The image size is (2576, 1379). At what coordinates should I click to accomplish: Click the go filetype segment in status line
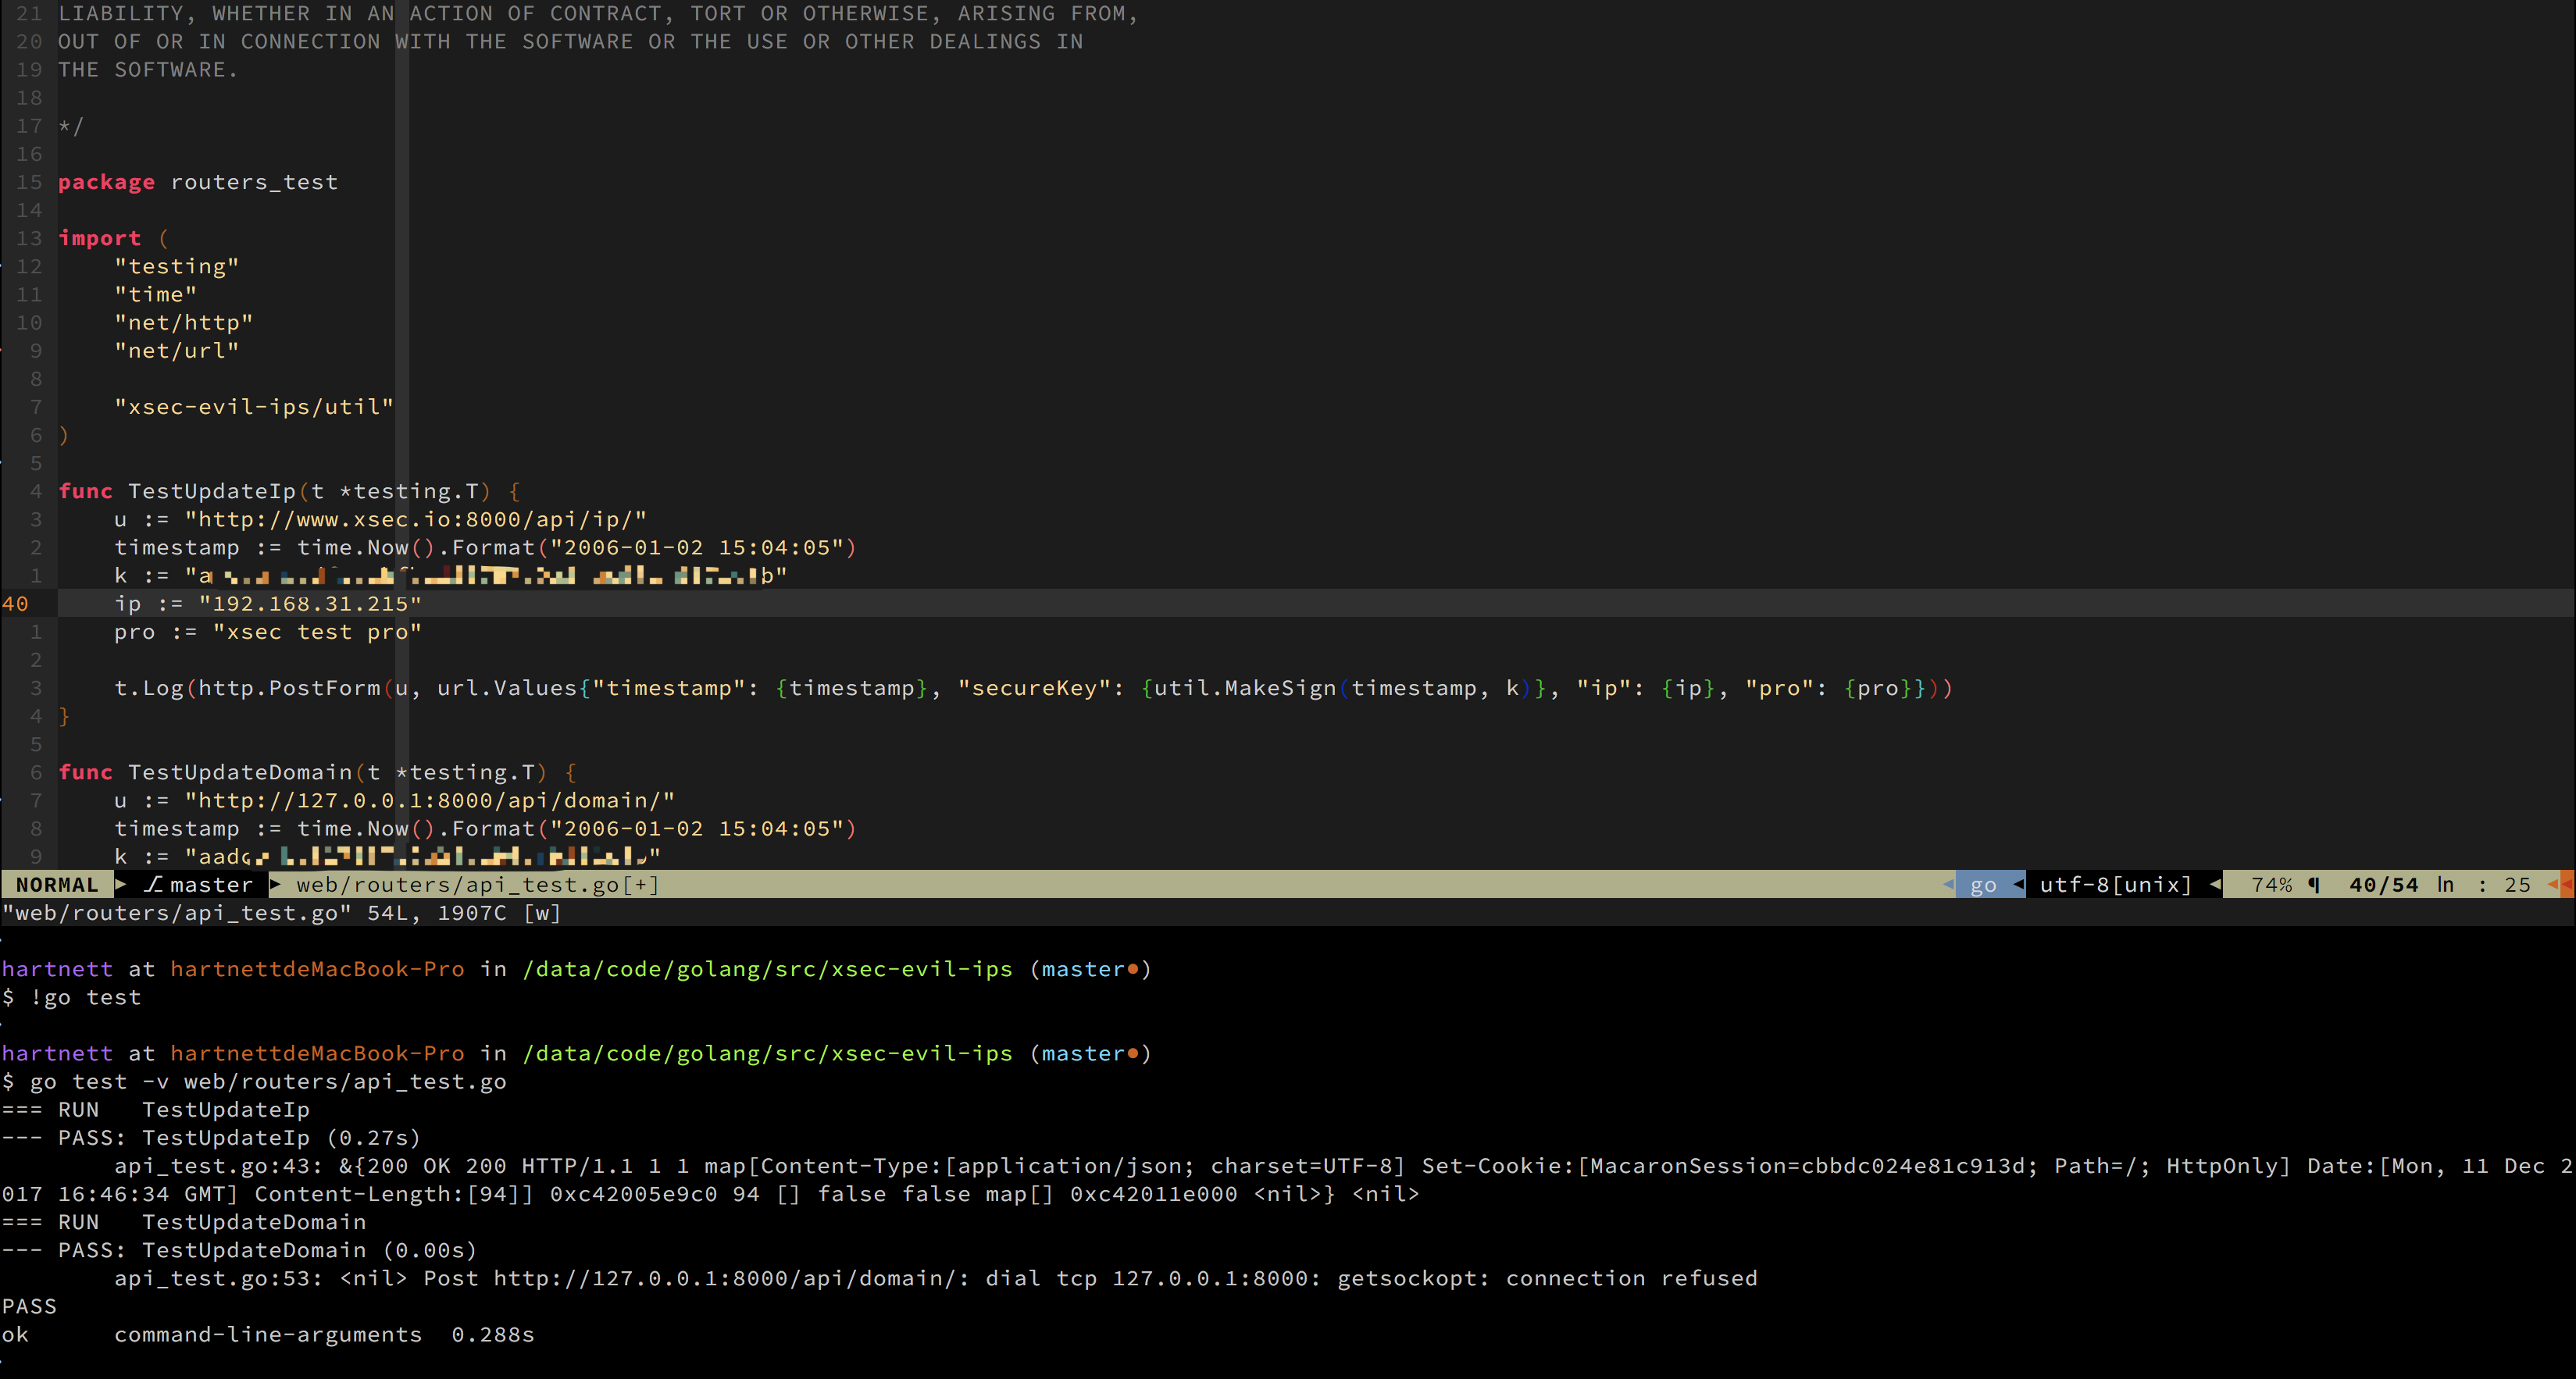point(1982,884)
